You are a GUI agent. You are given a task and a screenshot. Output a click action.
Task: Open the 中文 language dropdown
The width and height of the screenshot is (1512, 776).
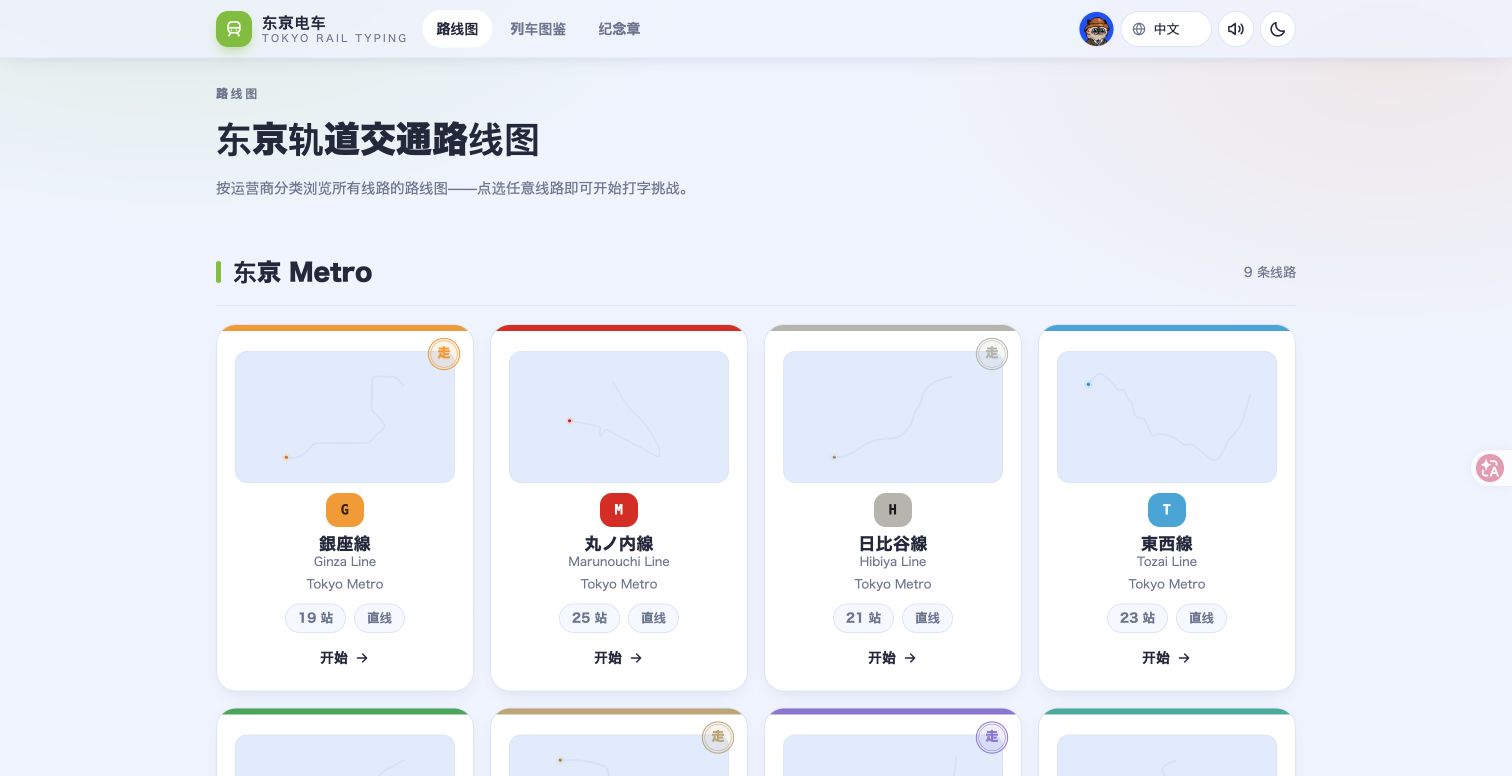[x=1166, y=29]
